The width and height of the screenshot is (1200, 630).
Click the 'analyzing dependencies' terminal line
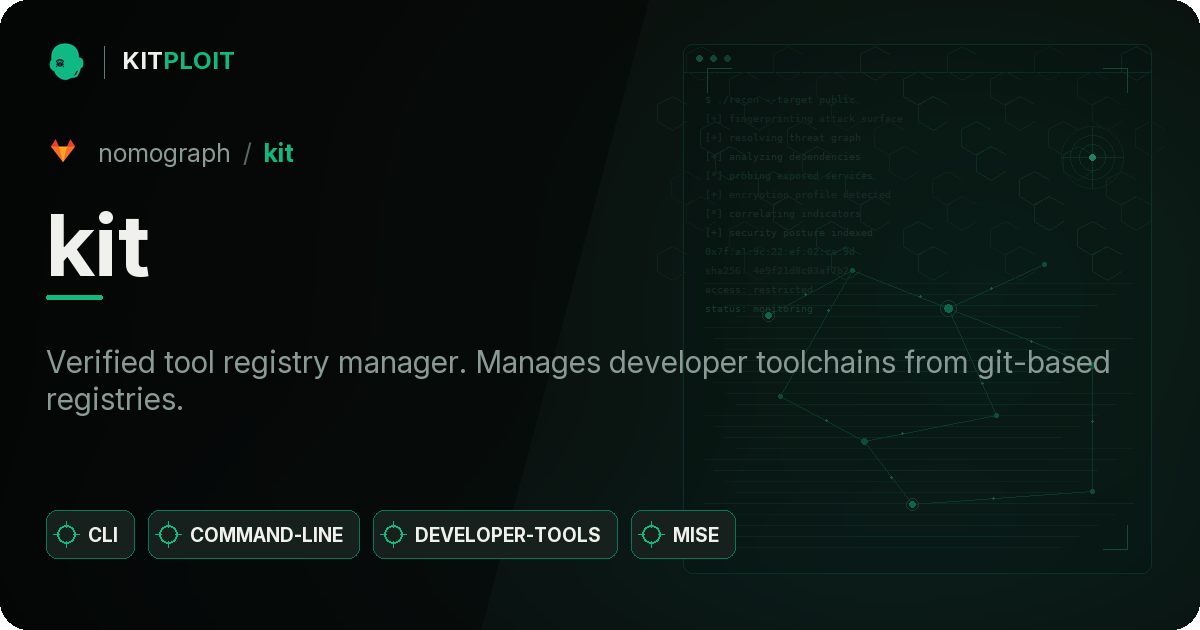coord(782,157)
